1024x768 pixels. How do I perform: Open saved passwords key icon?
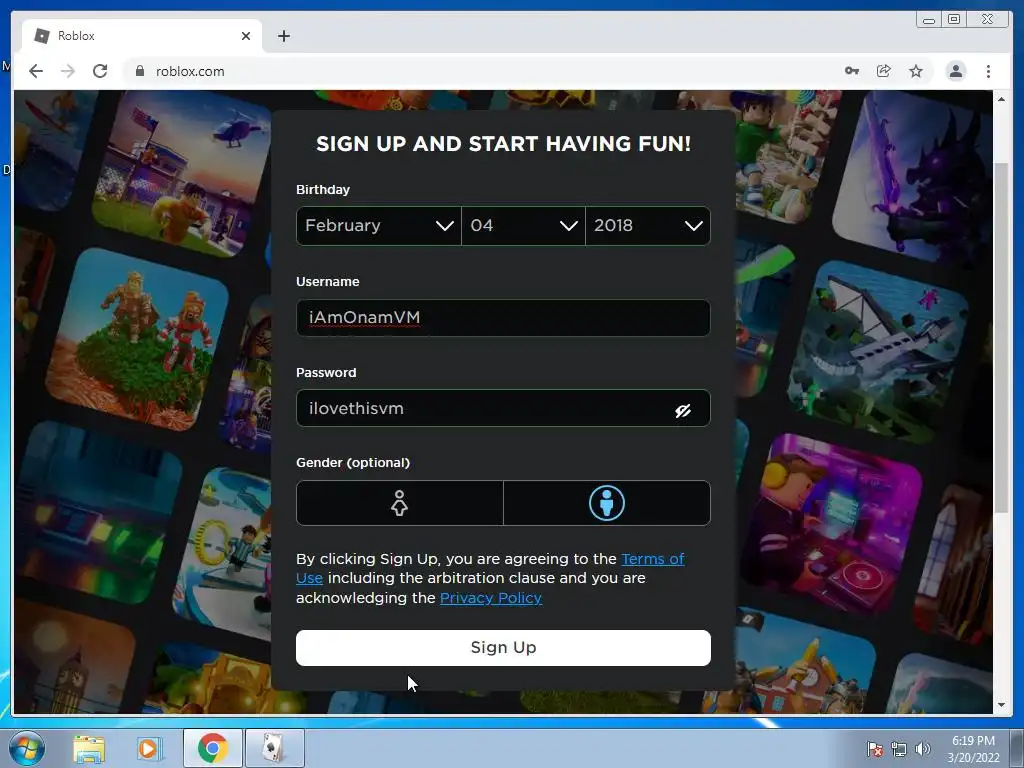pos(852,71)
